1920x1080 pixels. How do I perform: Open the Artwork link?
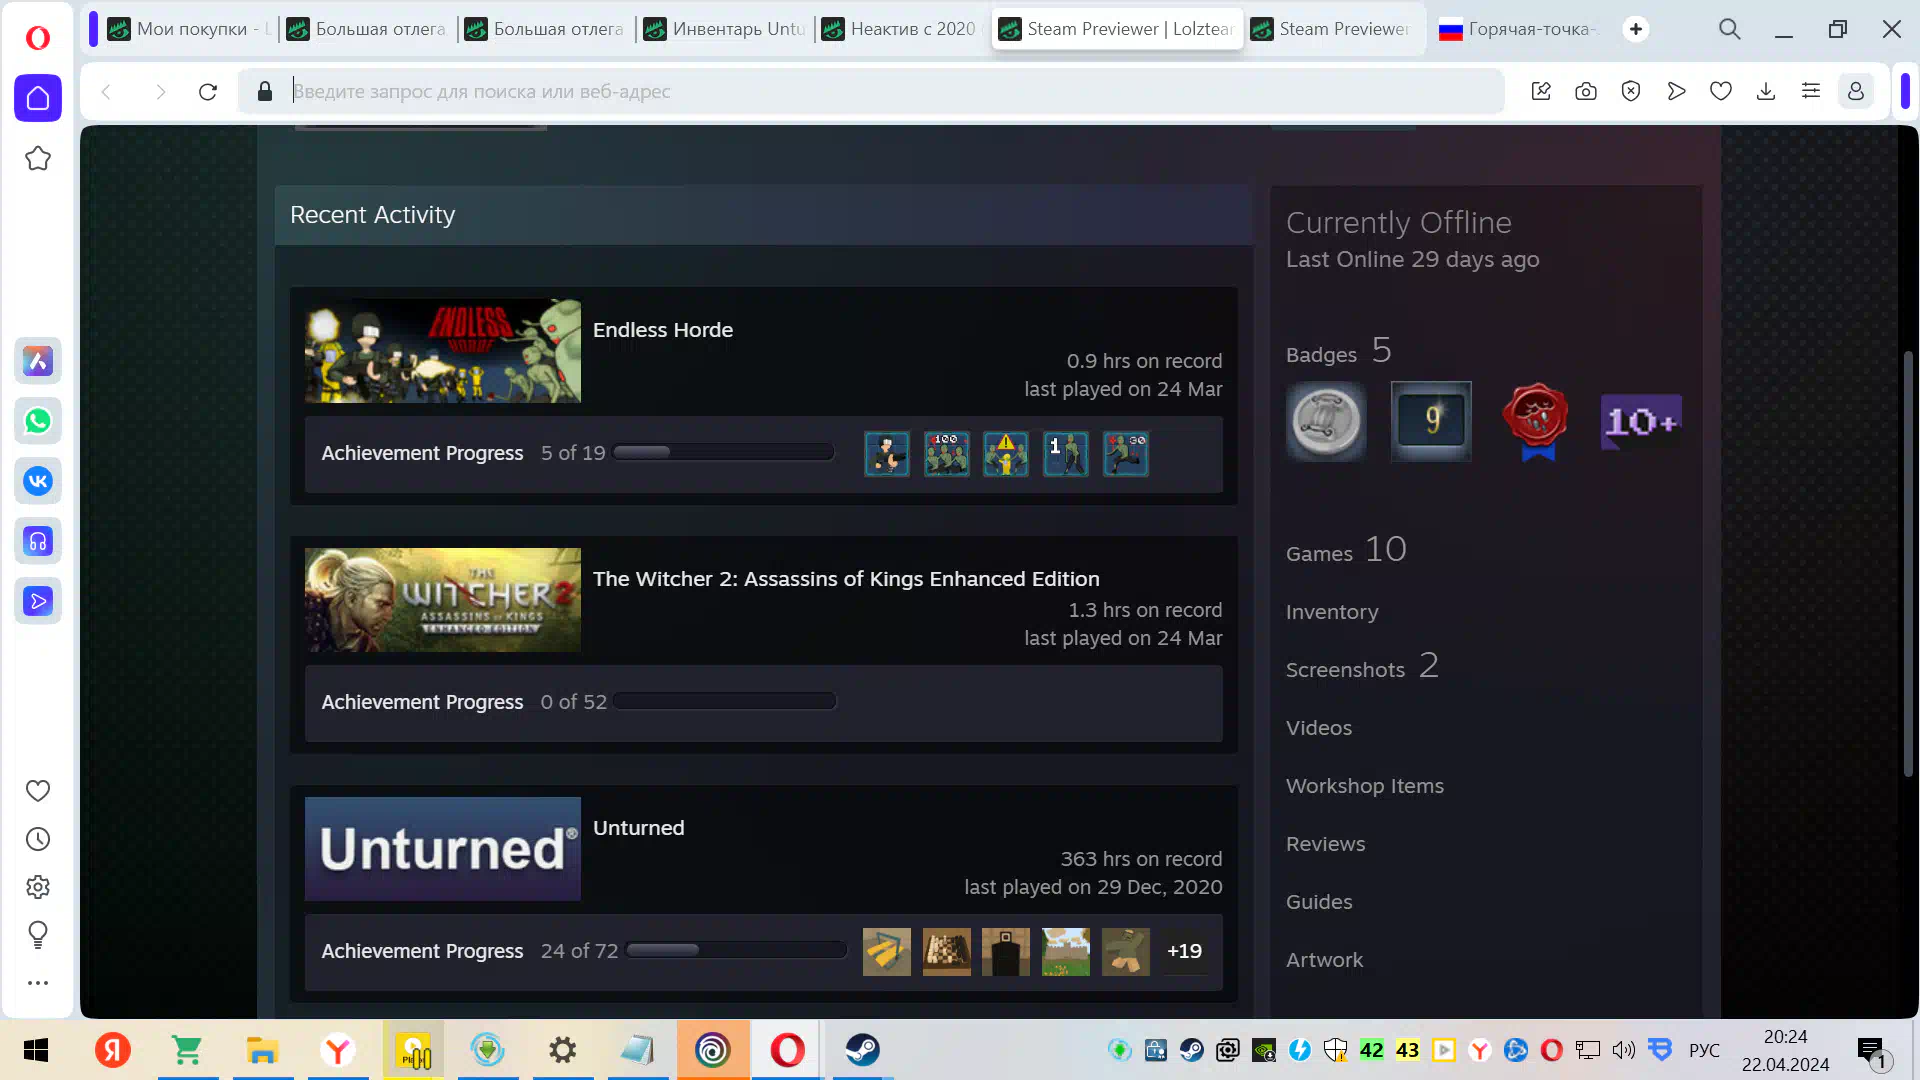click(x=1324, y=960)
